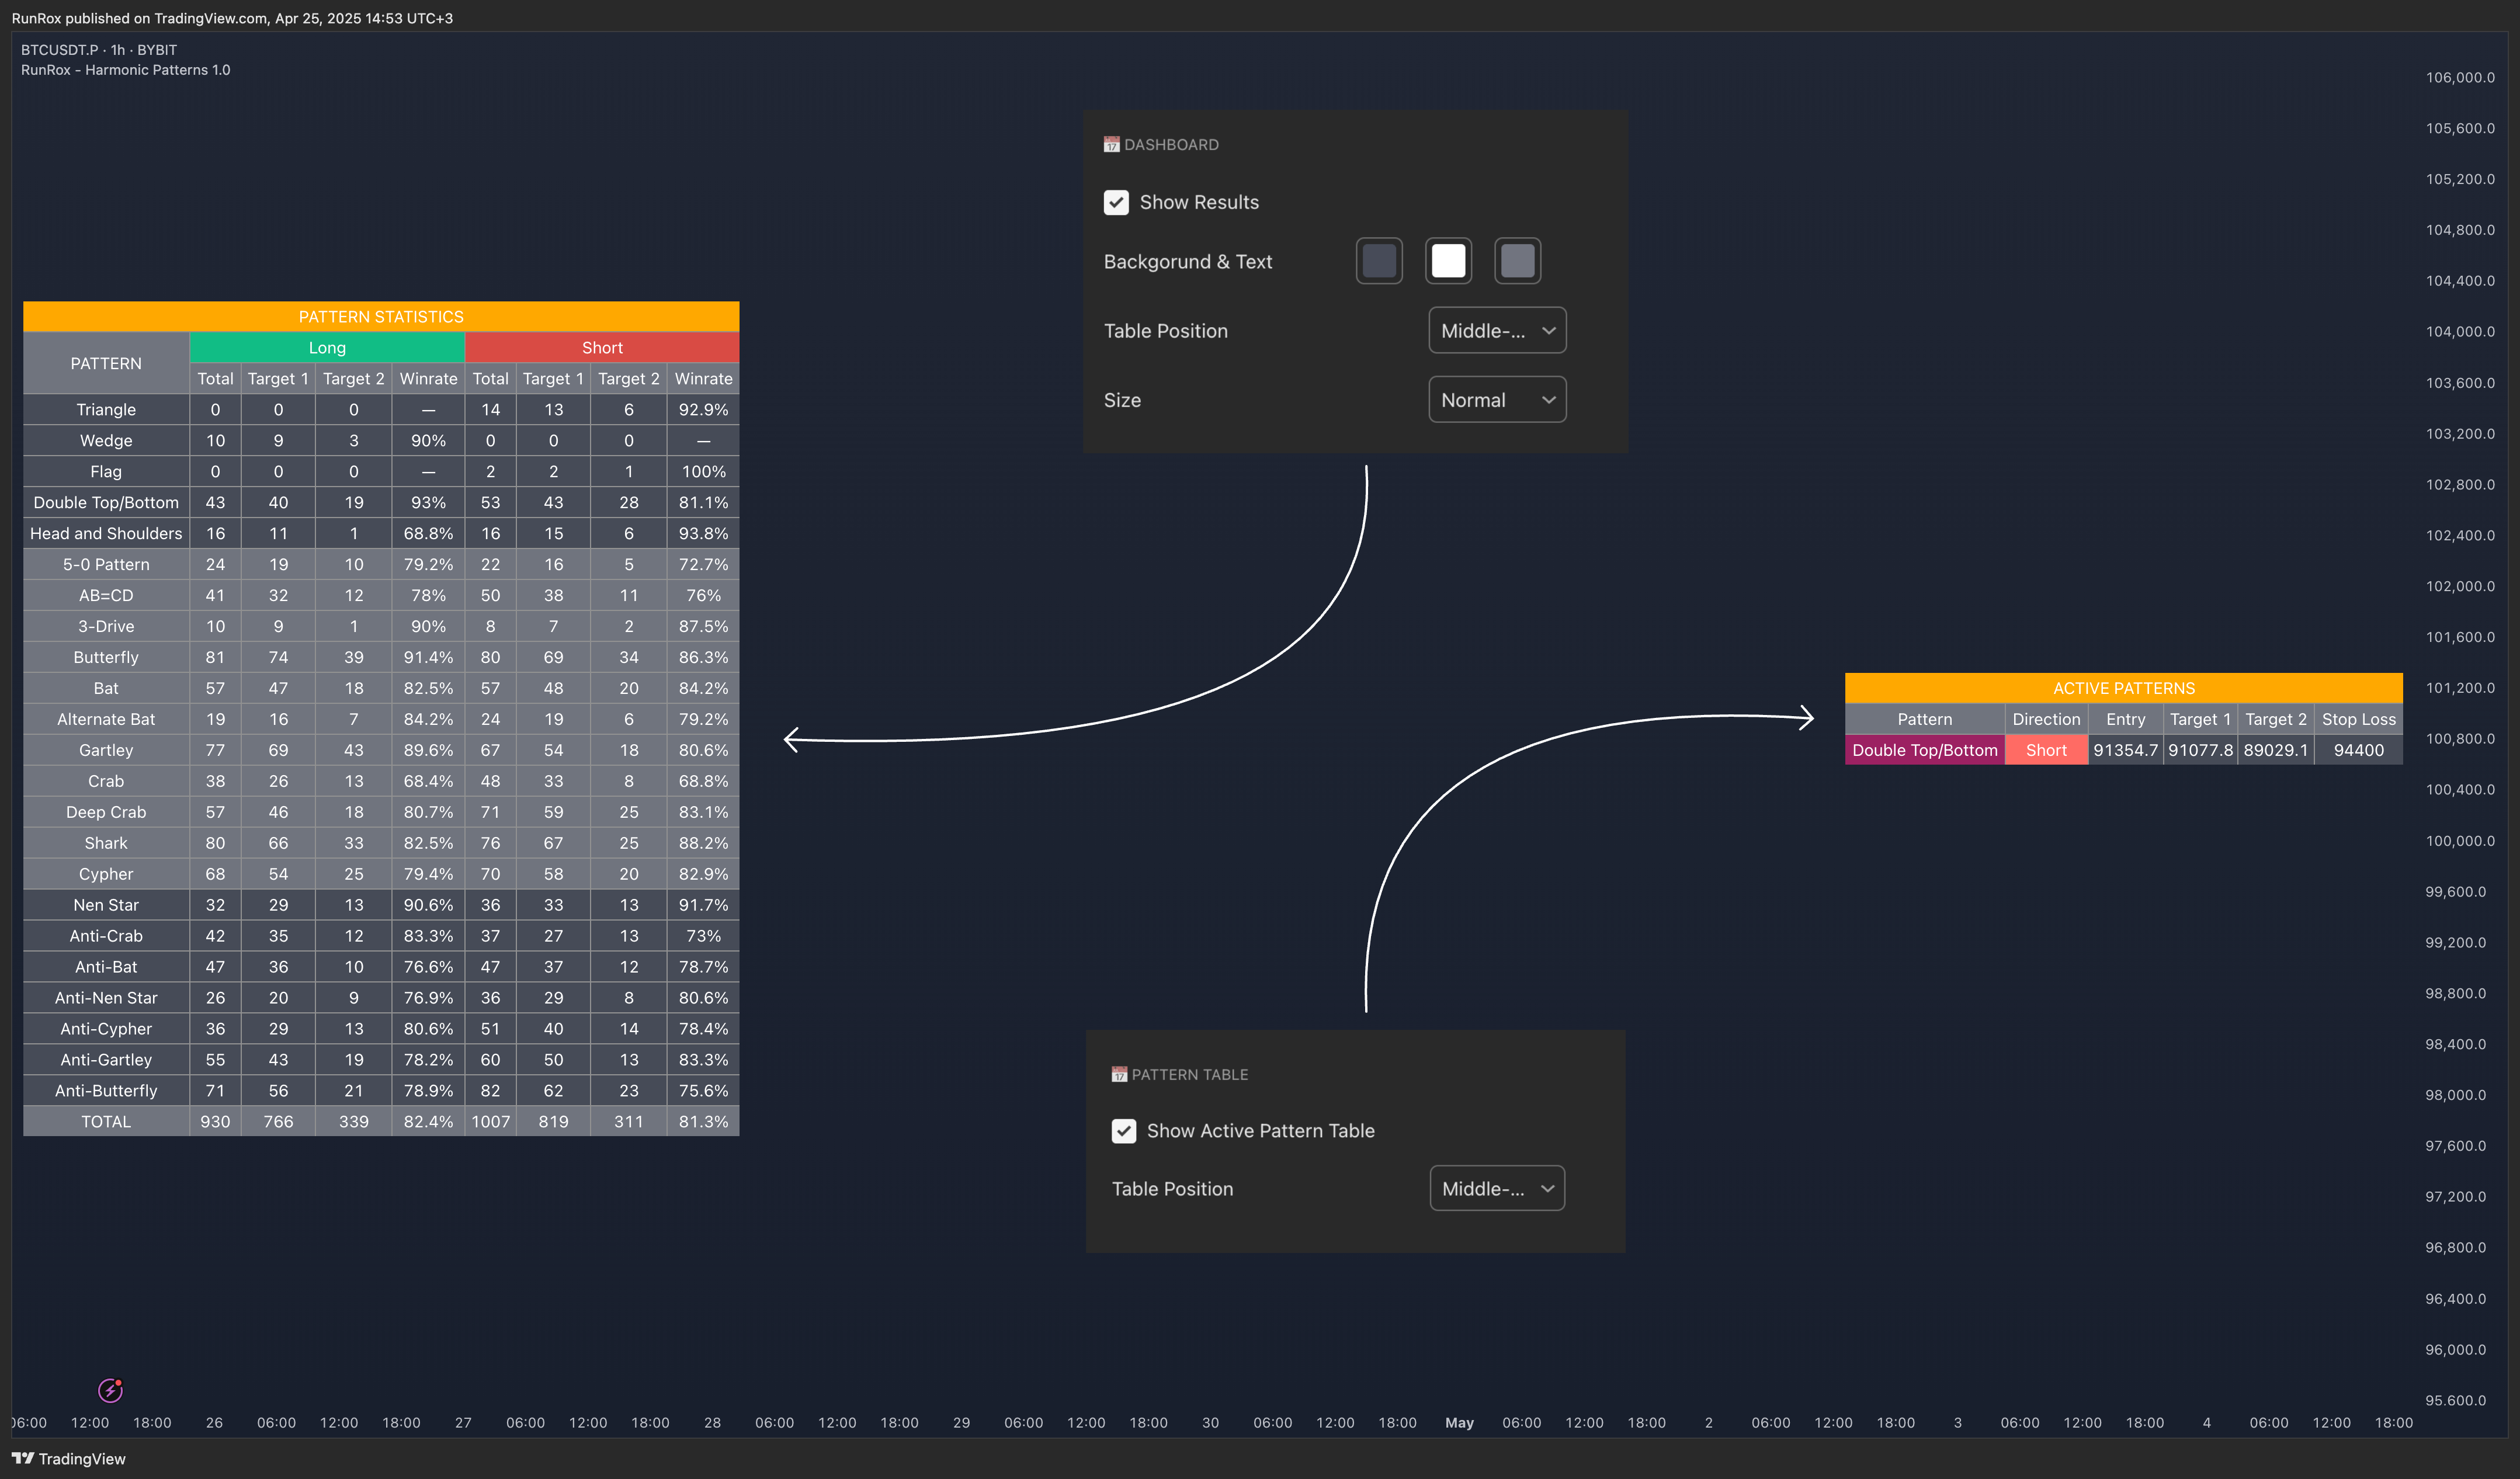
Task: Pick the white color swatch
Action: tap(1448, 261)
